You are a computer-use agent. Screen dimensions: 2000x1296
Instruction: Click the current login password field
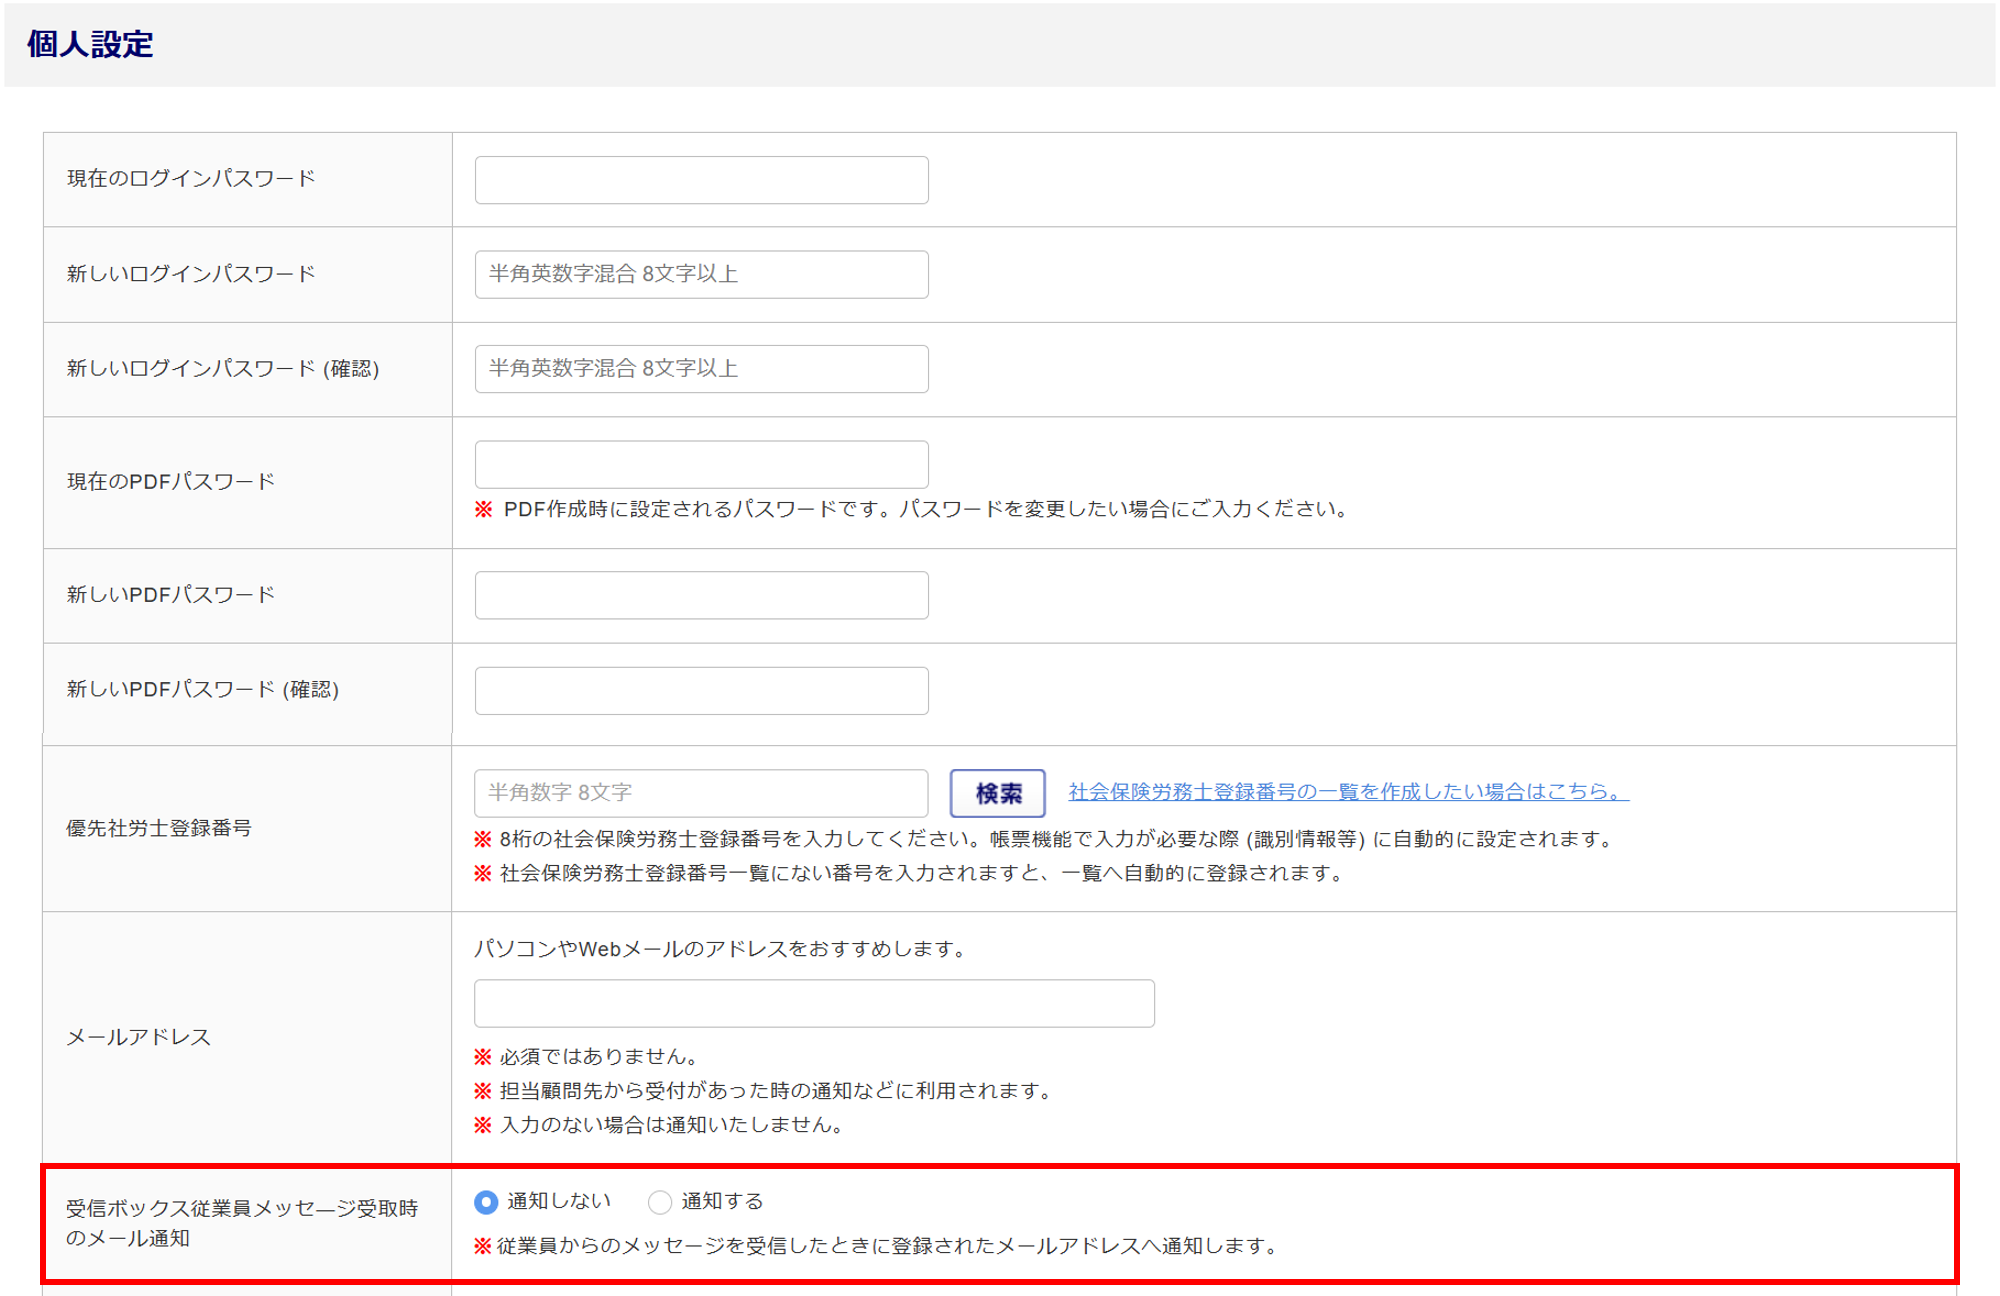pyautogui.click(x=701, y=180)
